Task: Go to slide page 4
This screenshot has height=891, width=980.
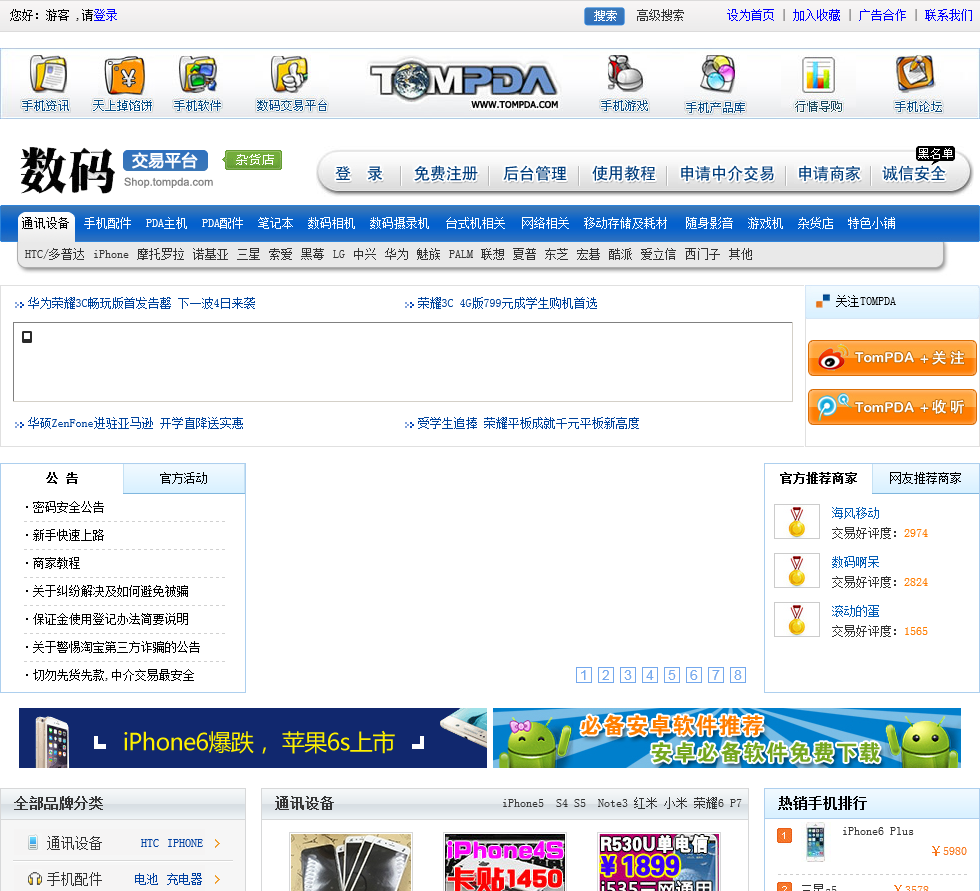Action: (650, 675)
